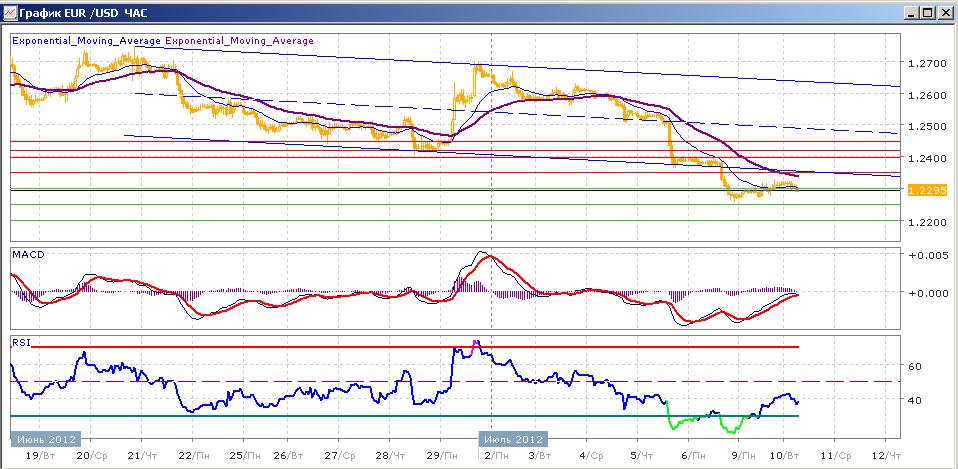Click the 3/Вт date label
Image resolution: width=958 pixels, height=469 pixels.
pyautogui.click(x=540, y=456)
